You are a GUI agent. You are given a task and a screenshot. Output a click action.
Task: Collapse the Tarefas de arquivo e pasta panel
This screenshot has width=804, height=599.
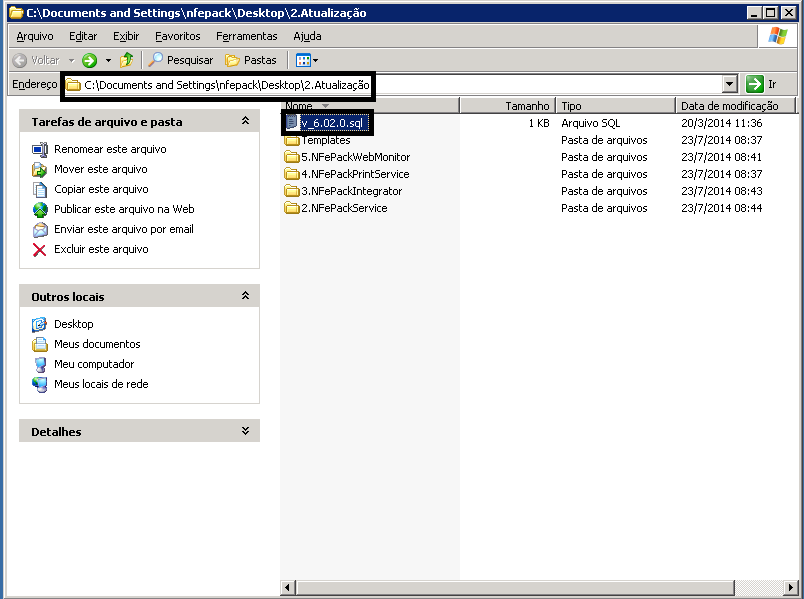click(245, 121)
